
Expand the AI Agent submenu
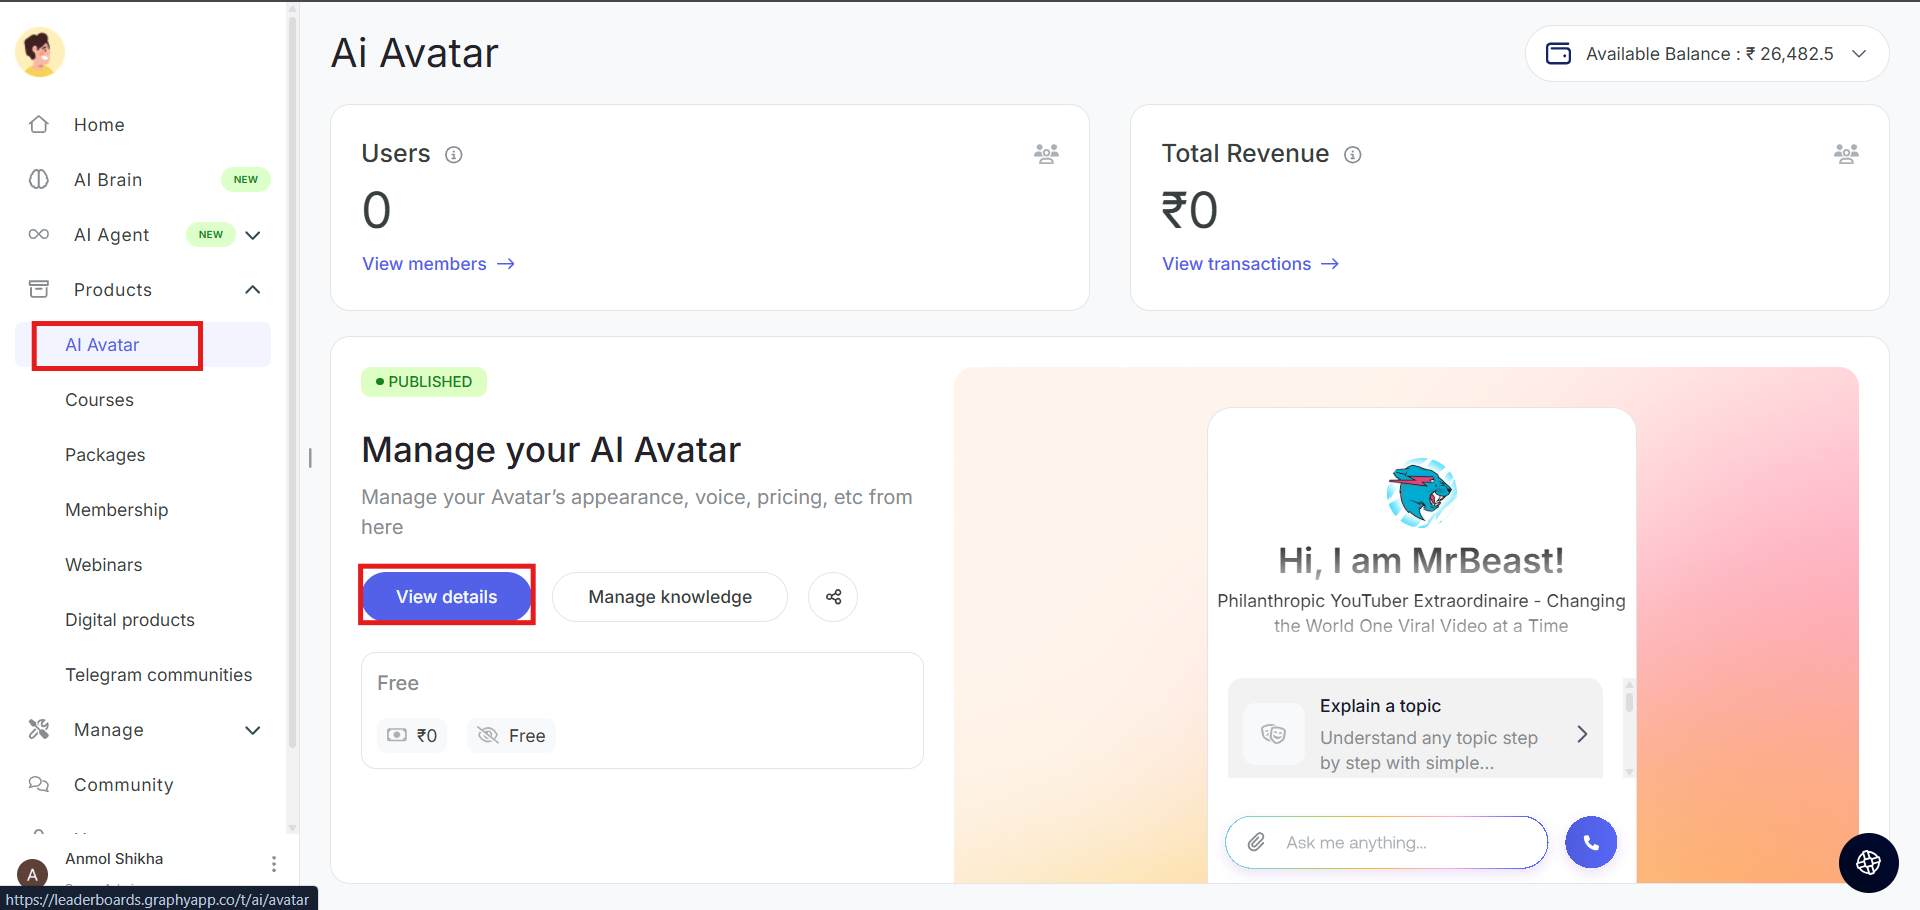(x=253, y=235)
